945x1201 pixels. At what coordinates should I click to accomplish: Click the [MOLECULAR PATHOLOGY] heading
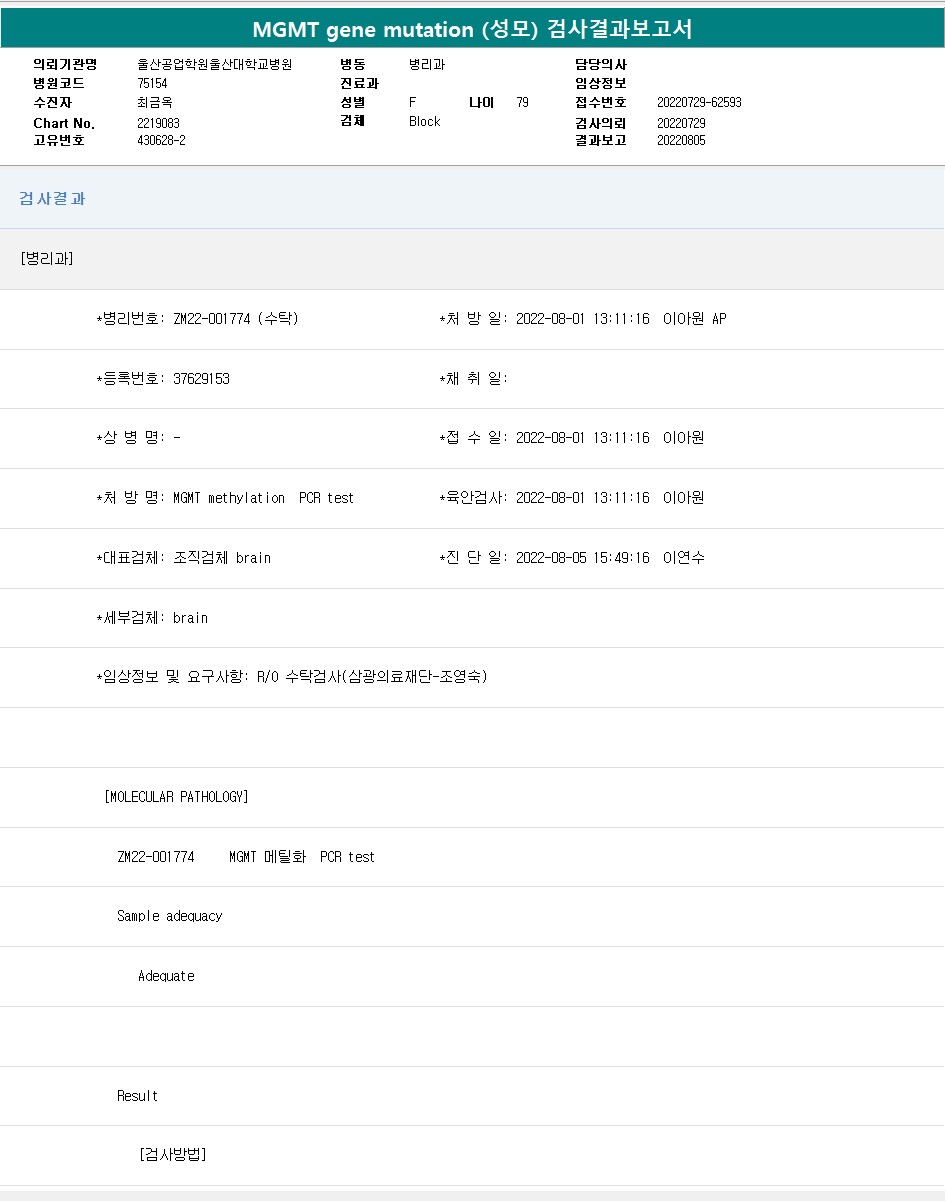pos(176,797)
